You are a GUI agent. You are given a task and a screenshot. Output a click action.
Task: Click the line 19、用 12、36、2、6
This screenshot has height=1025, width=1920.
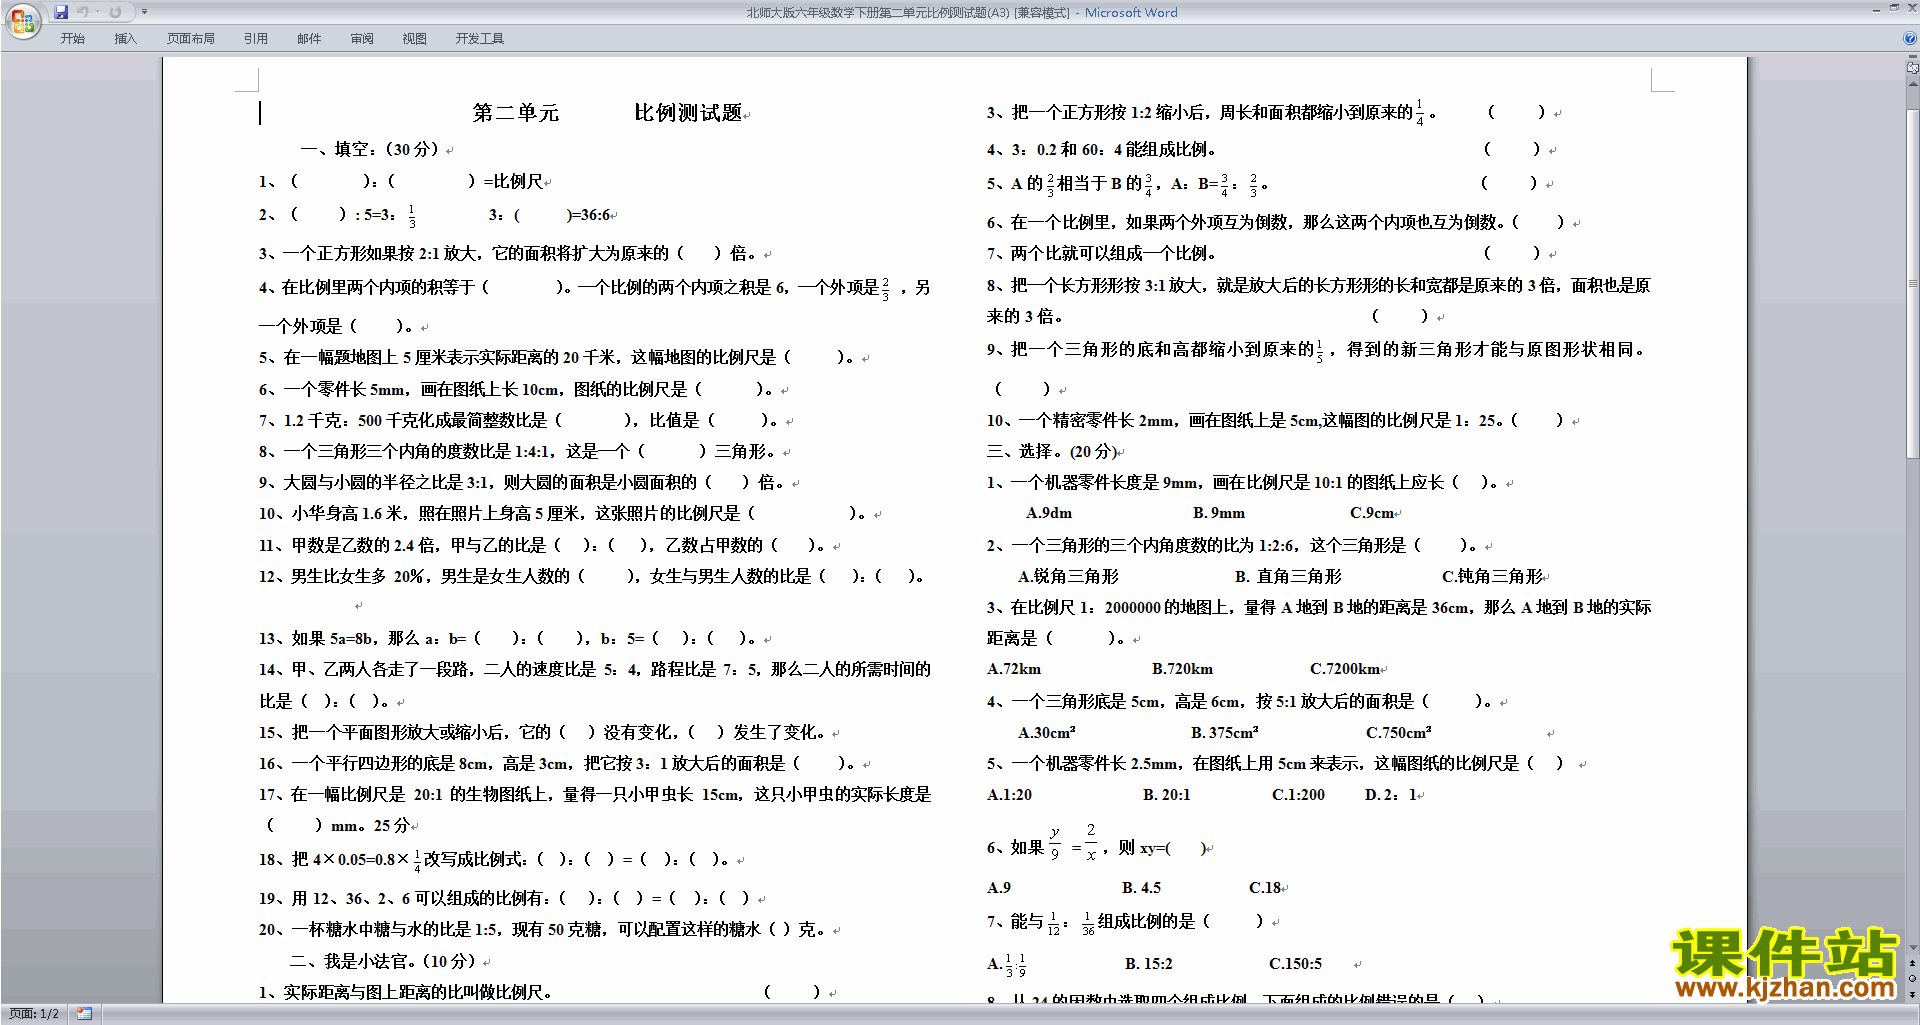tap(506, 898)
